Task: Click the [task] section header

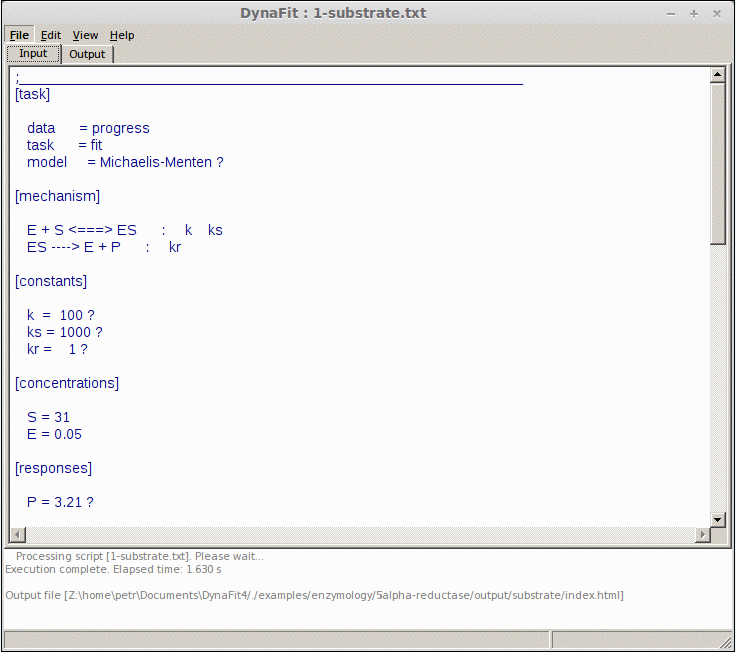Action: click(32, 94)
